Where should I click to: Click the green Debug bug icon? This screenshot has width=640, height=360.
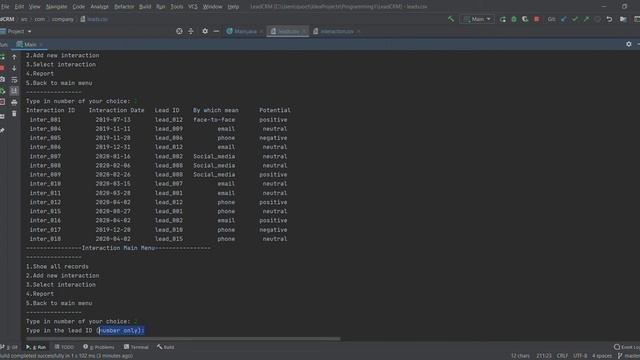[x=514, y=19]
